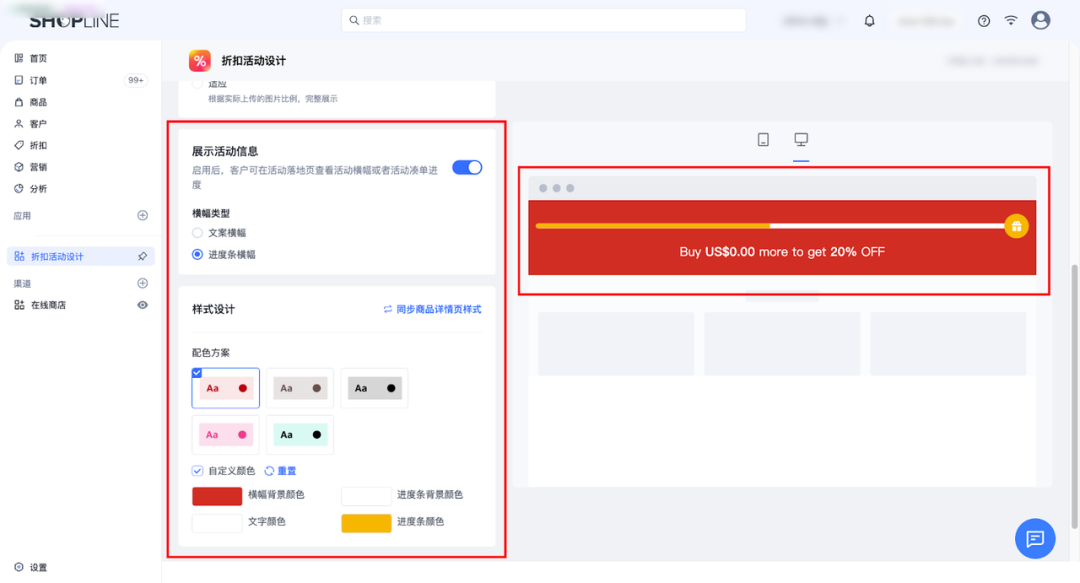The image size is (1080, 583).
Task: Click the wifi signal icon in header
Action: 1010,20
